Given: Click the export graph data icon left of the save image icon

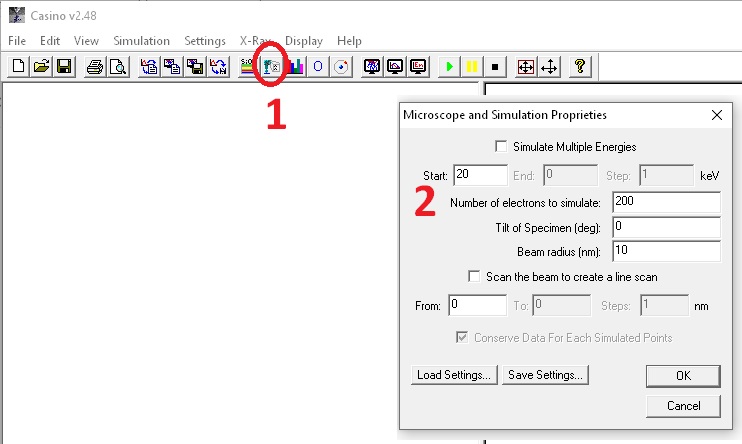Looking at the screenshot, I should (149, 66).
